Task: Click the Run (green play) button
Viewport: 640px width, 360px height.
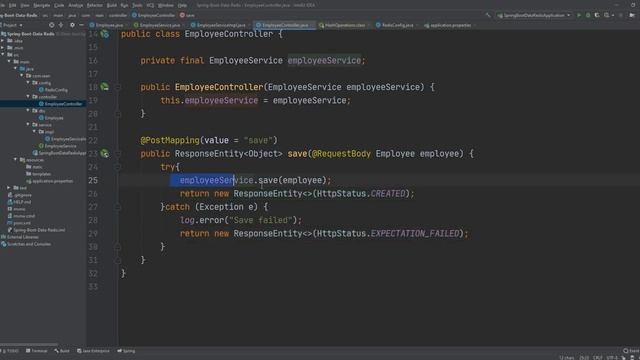Action: pyautogui.click(x=578, y=15)
